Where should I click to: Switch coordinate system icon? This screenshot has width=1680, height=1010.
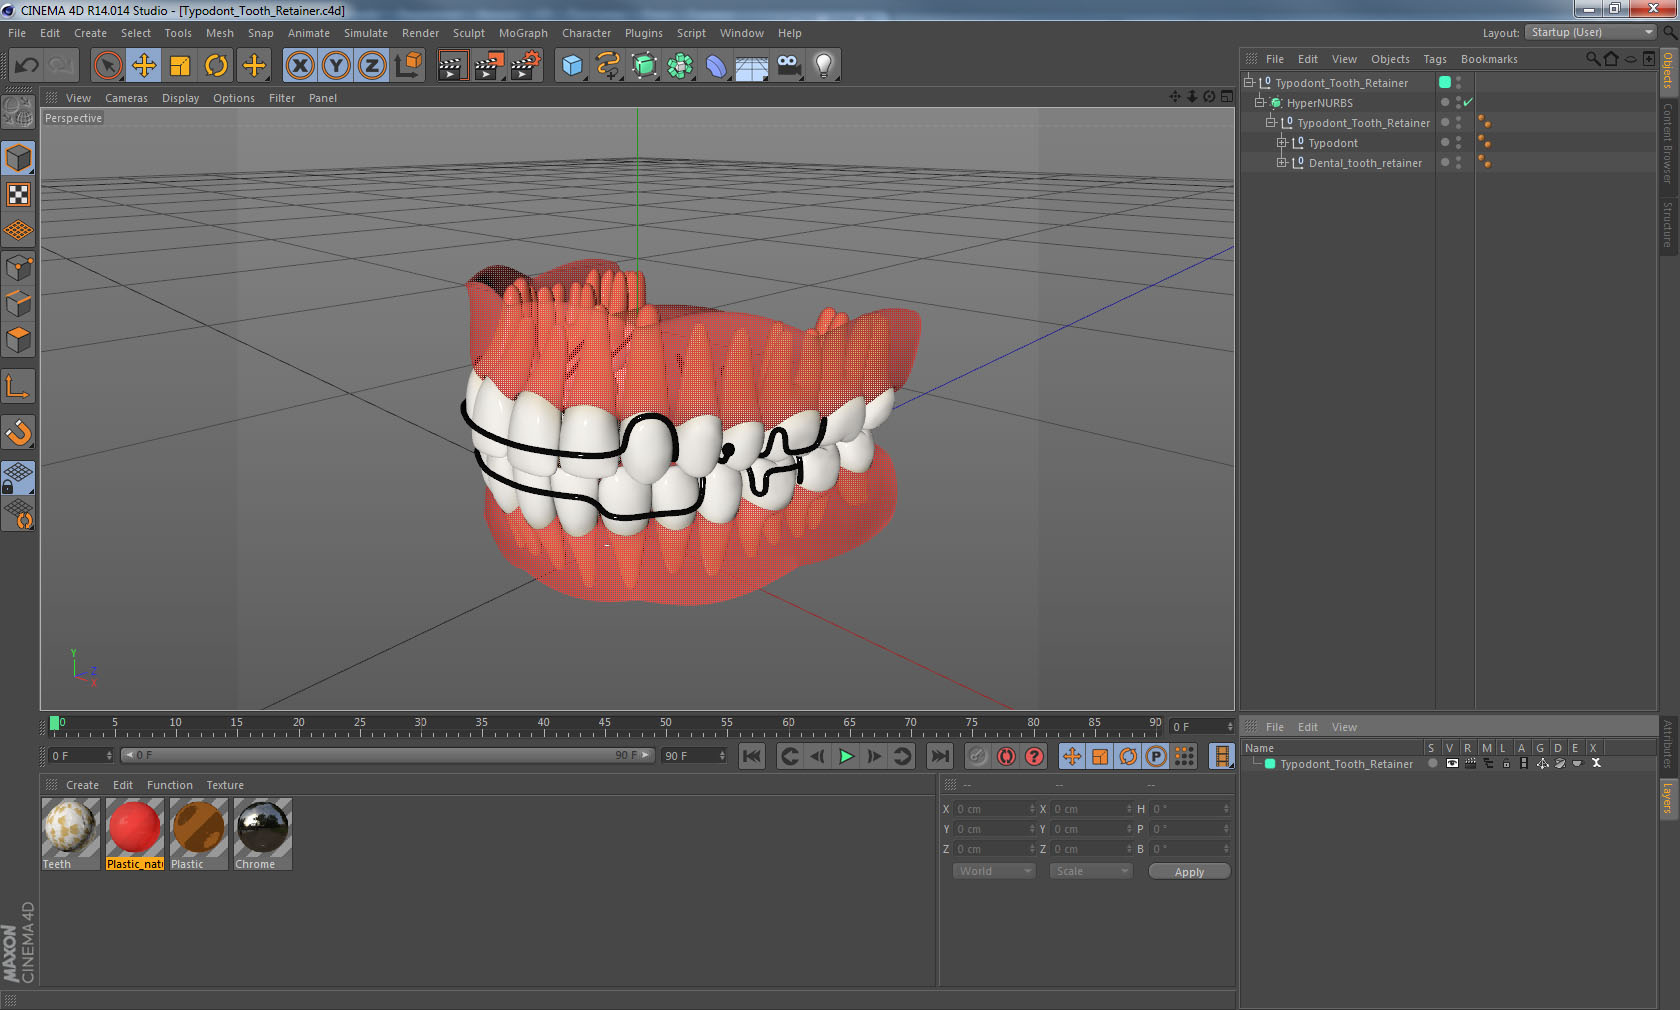point(408,66)
